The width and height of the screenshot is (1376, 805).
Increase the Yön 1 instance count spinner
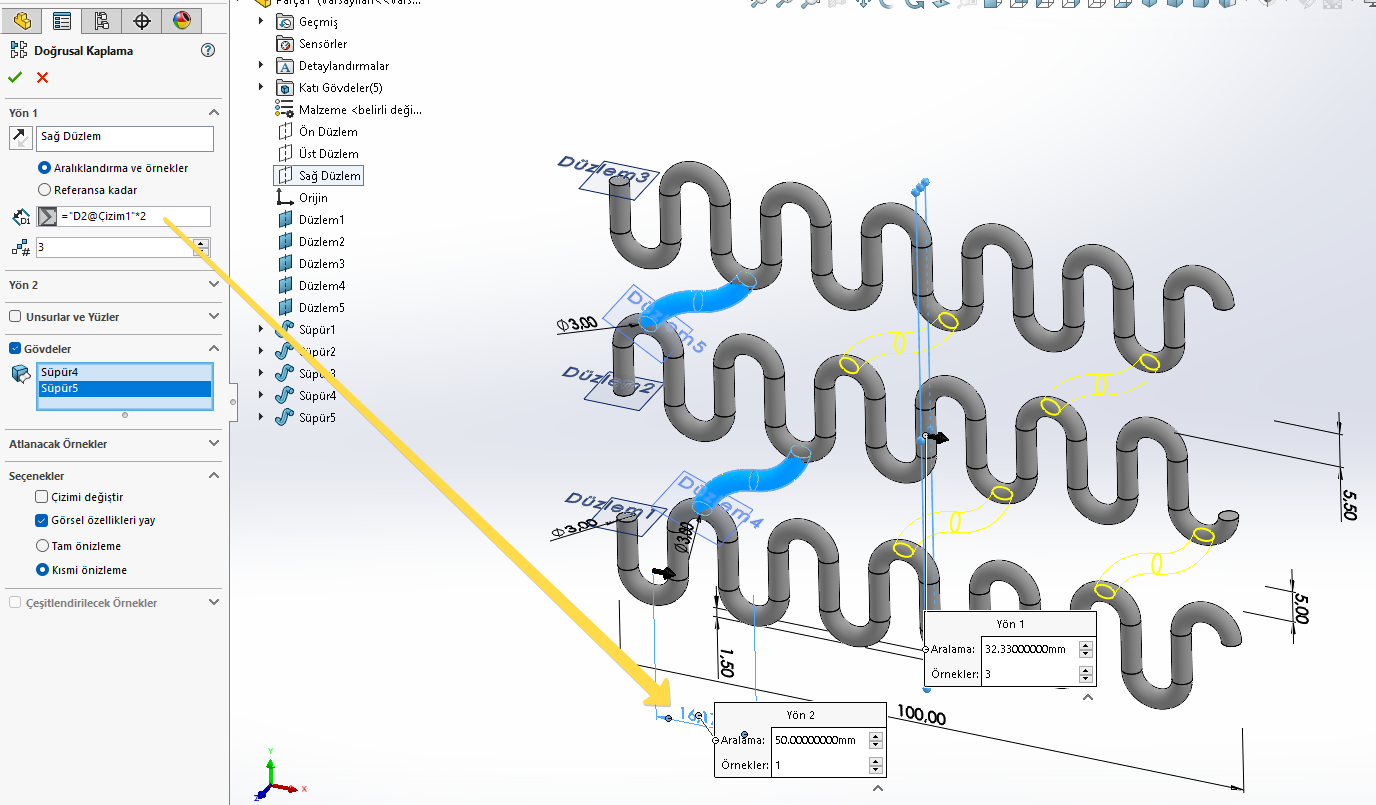point(202,242)
